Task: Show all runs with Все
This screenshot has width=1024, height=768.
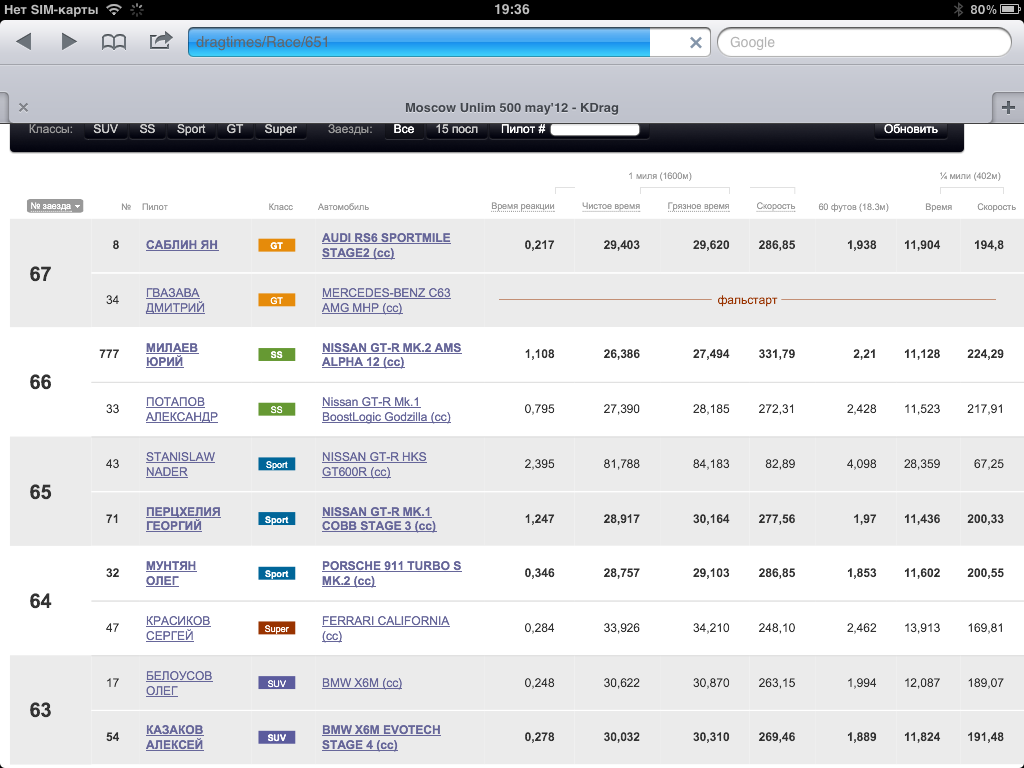Action: point(404,129)
